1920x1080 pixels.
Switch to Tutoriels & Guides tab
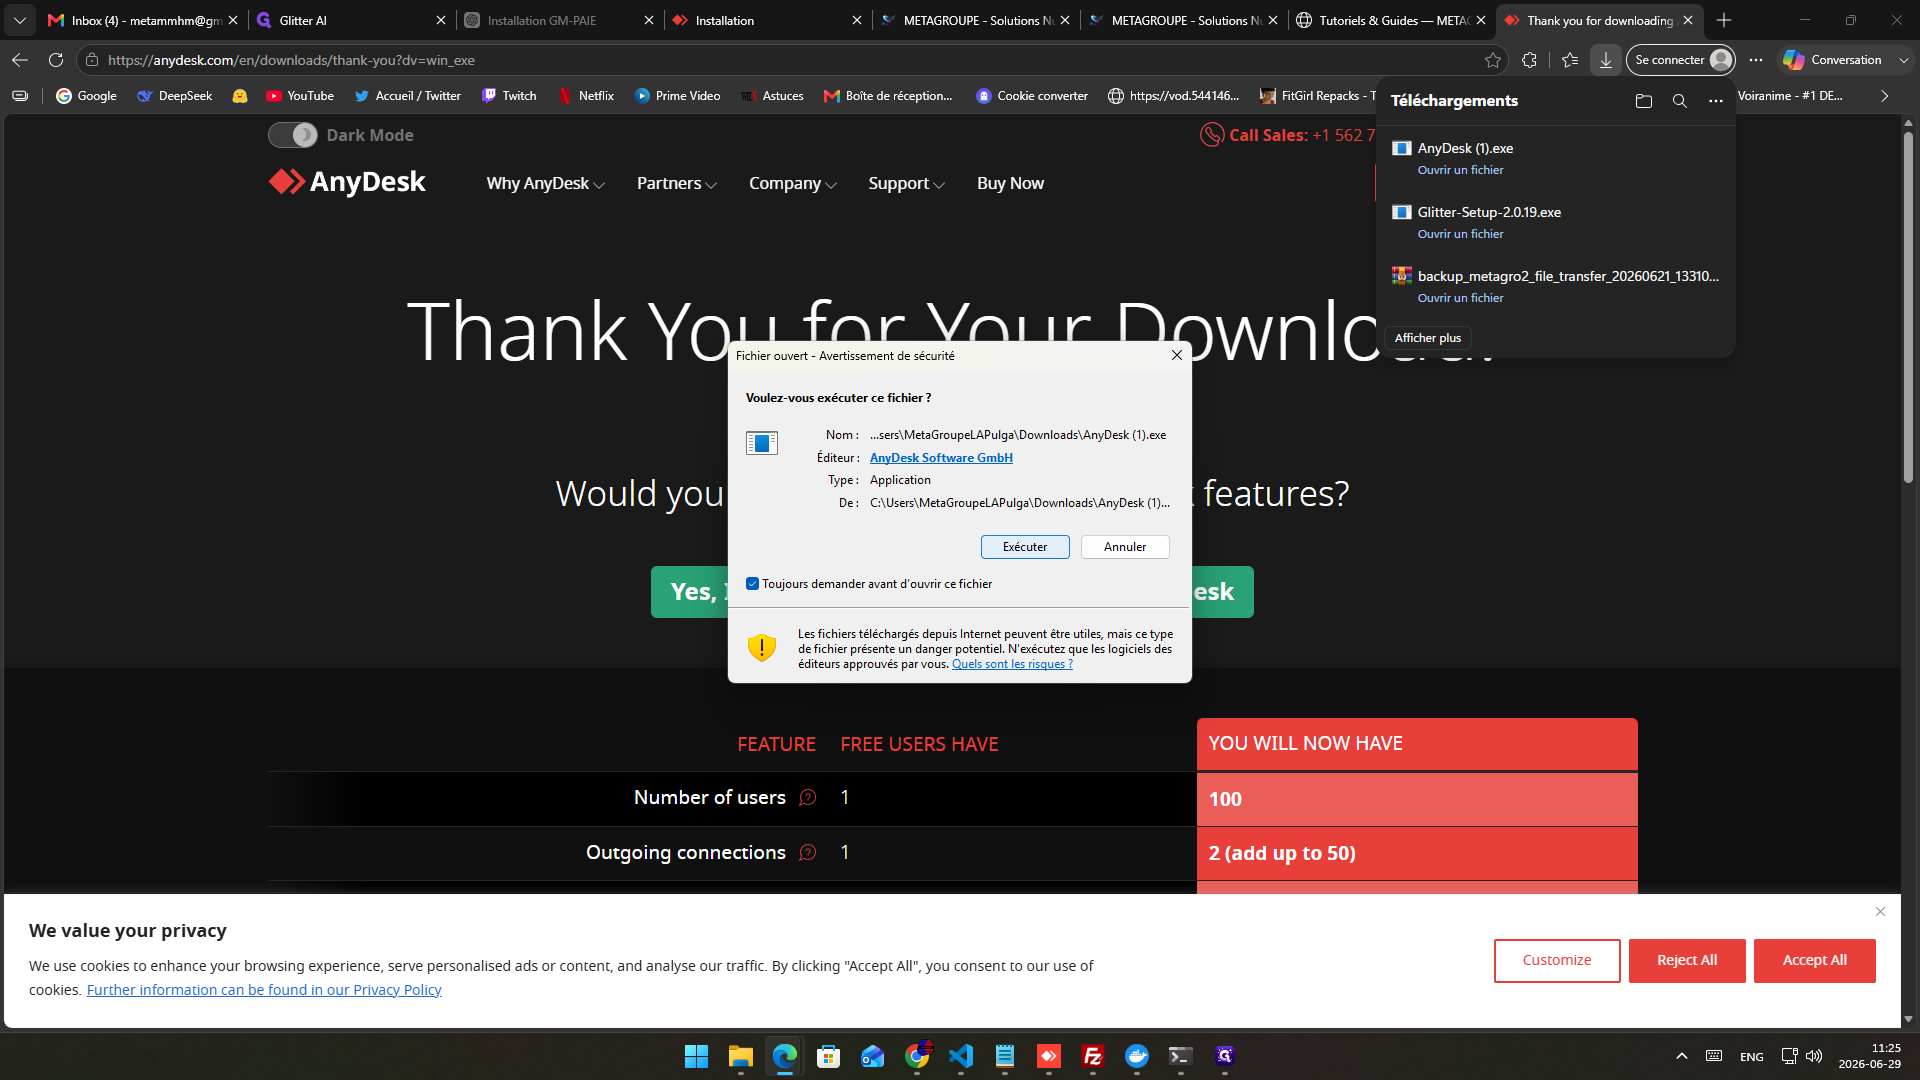(1391, 20)
